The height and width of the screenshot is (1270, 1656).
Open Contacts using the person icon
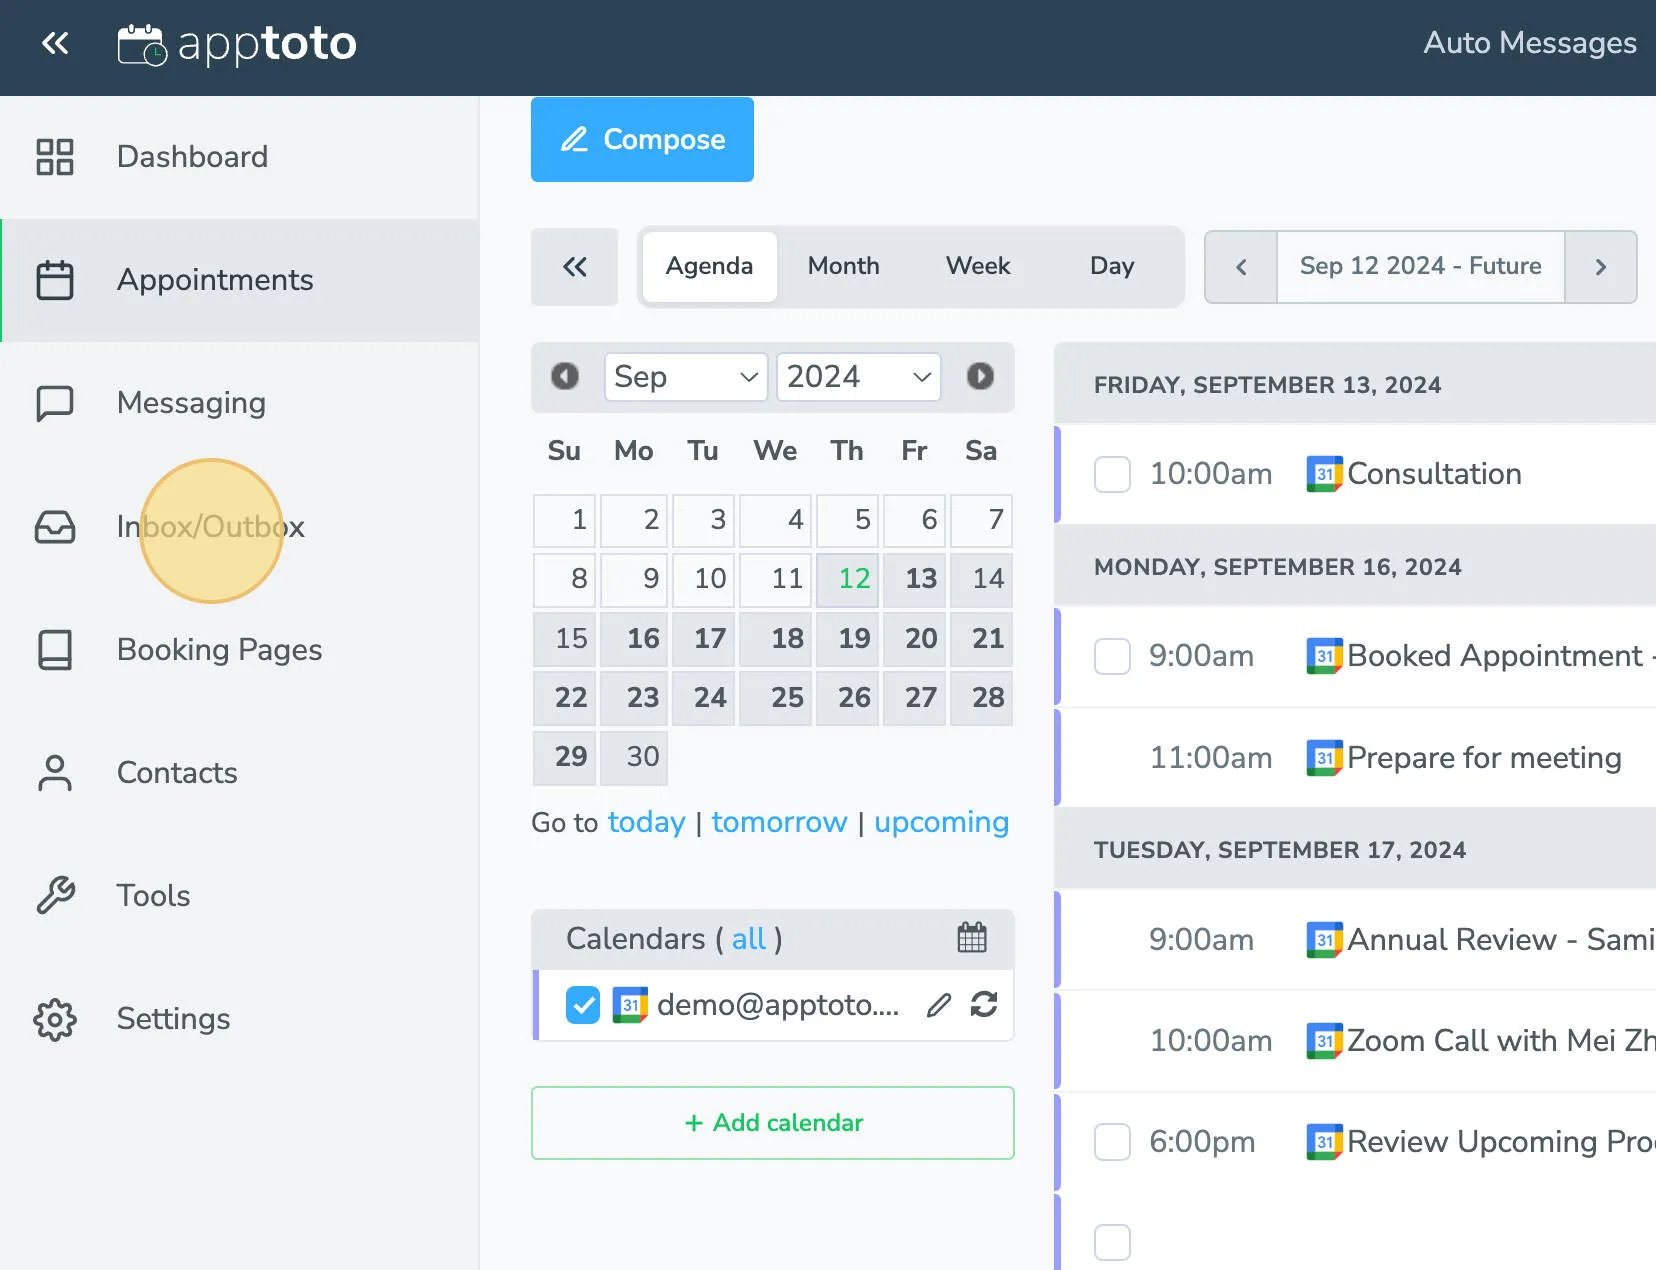[55, 772]
